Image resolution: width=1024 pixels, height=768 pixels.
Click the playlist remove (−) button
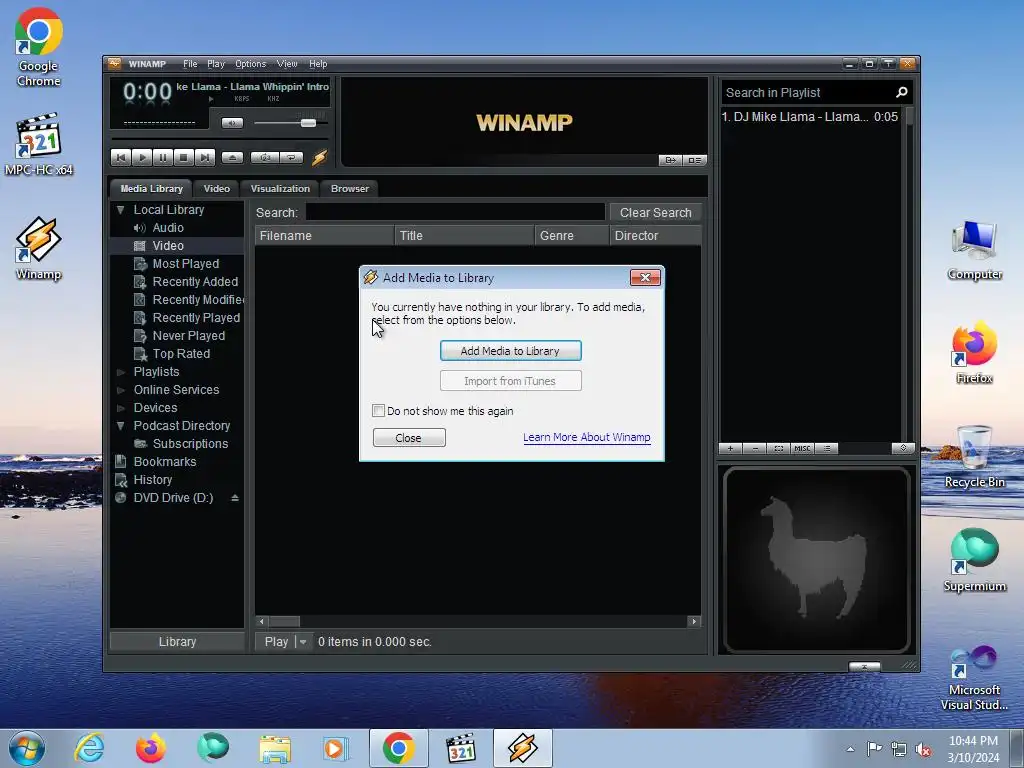pyautogui.click(x=755, y=449)
